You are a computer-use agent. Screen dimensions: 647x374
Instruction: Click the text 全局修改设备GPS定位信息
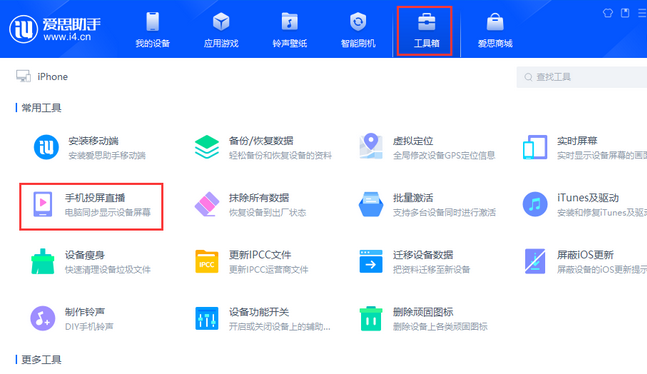click(444, 155)
